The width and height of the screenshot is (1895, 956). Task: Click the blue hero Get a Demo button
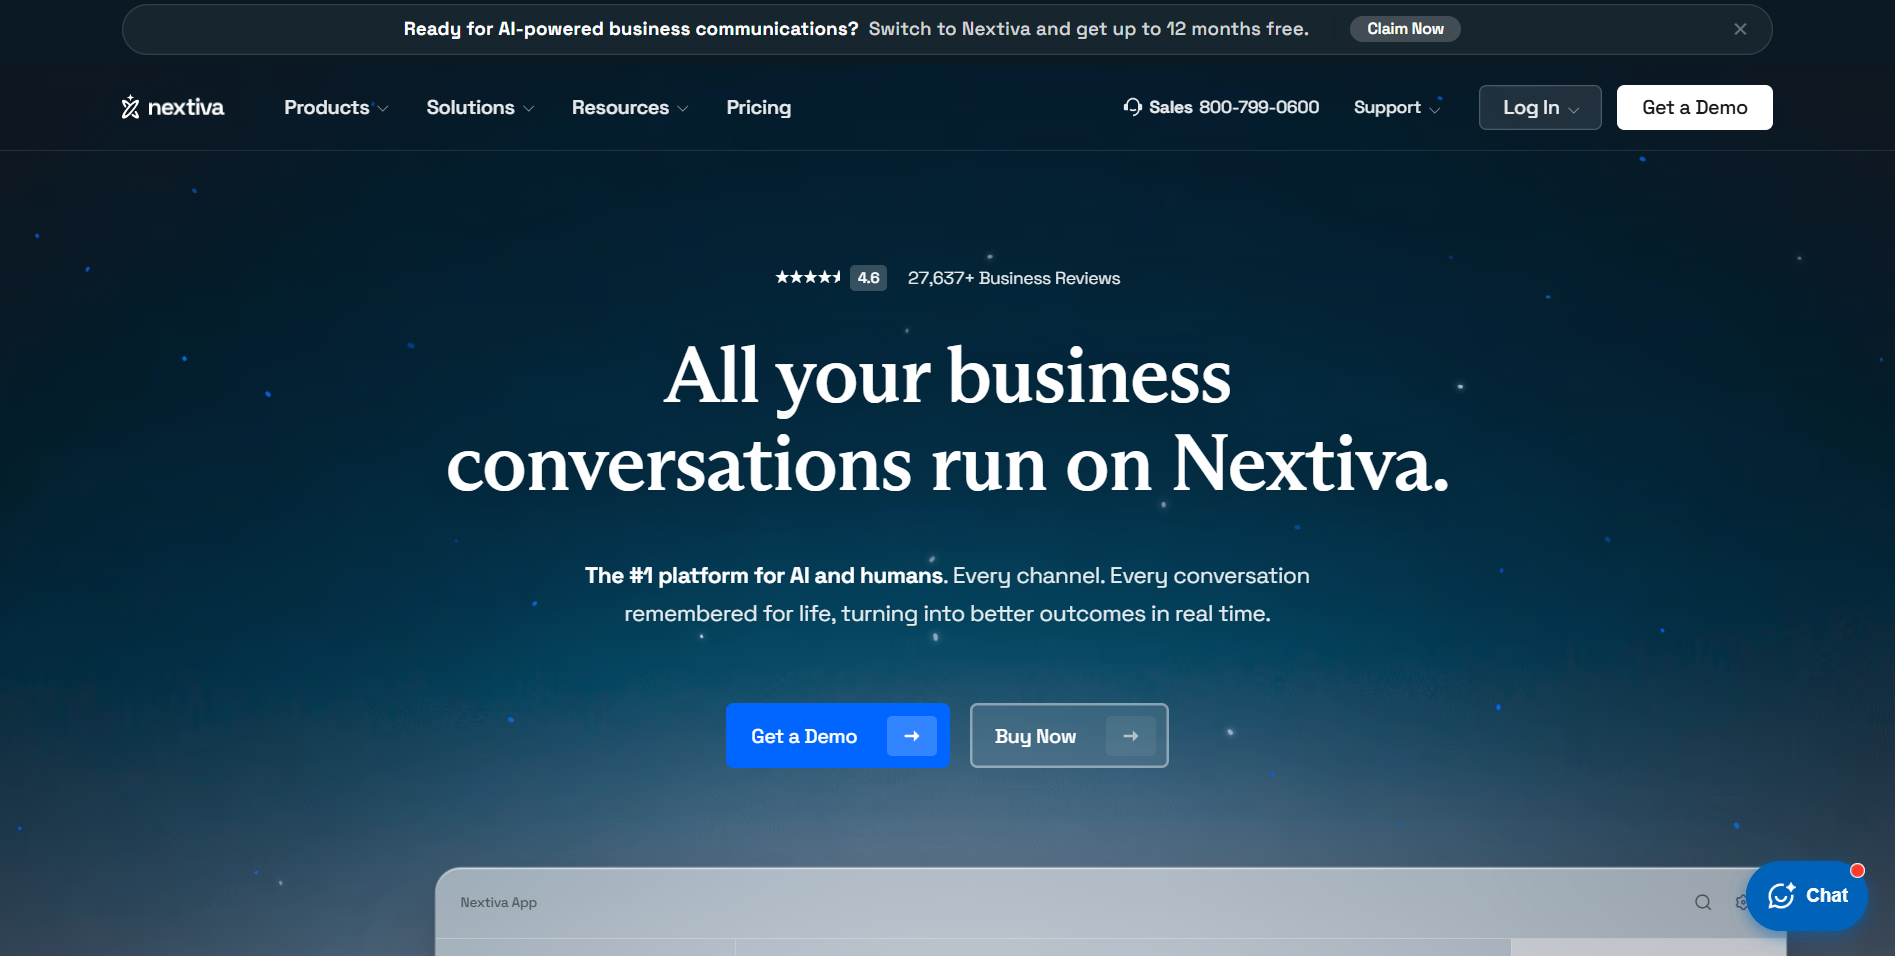pyautogui.click(x=837, y=736)
